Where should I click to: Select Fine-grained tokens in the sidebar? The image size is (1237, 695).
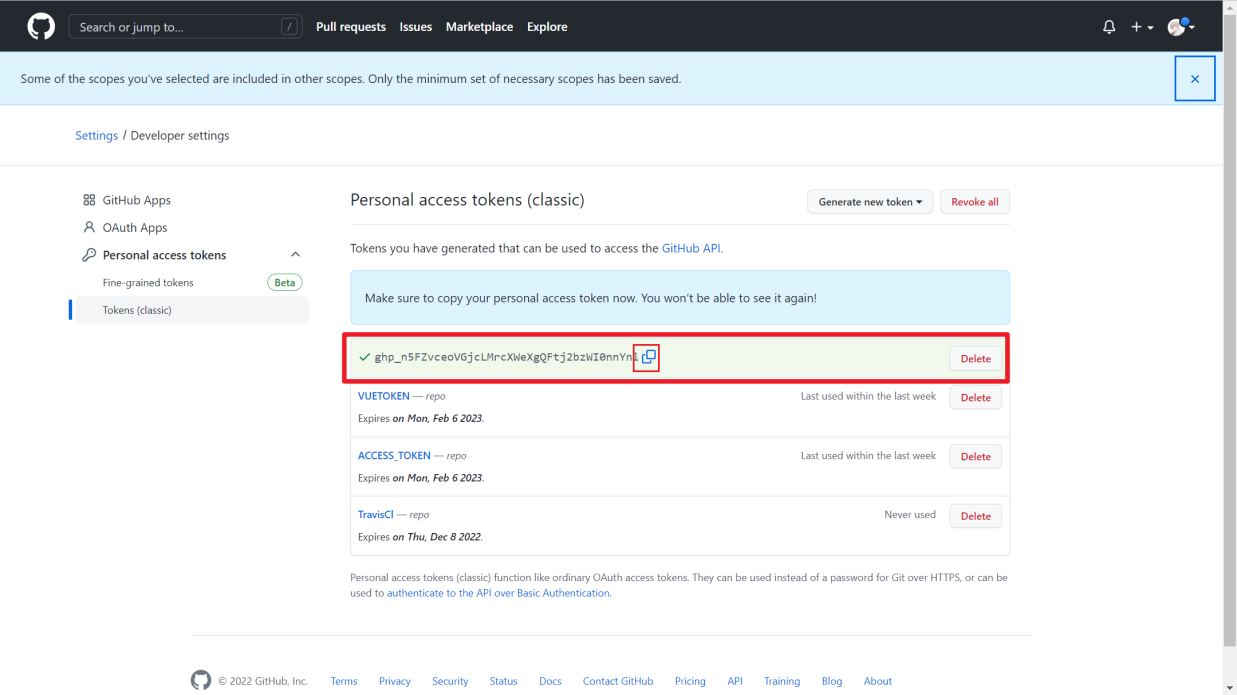click(148, 283)
